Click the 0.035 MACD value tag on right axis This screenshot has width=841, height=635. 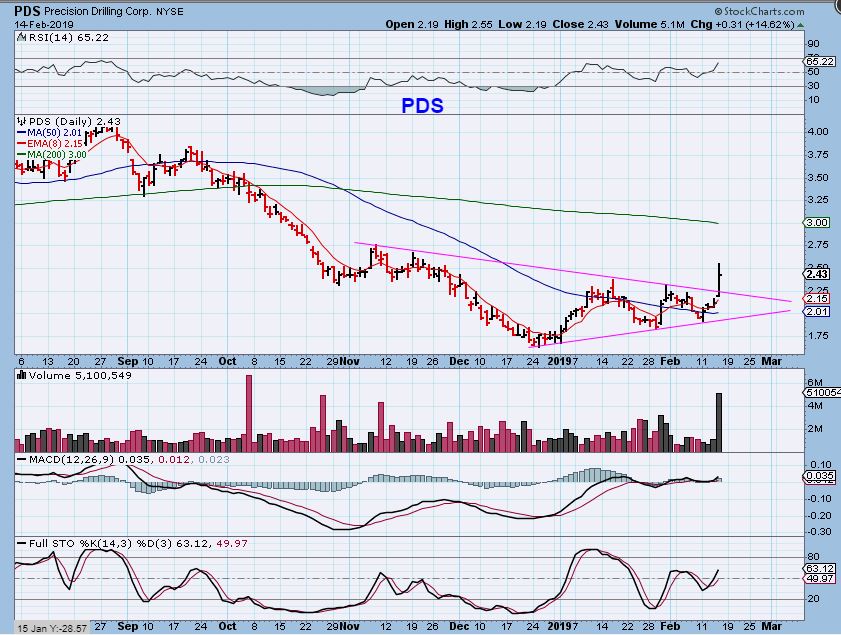point(820,476)
